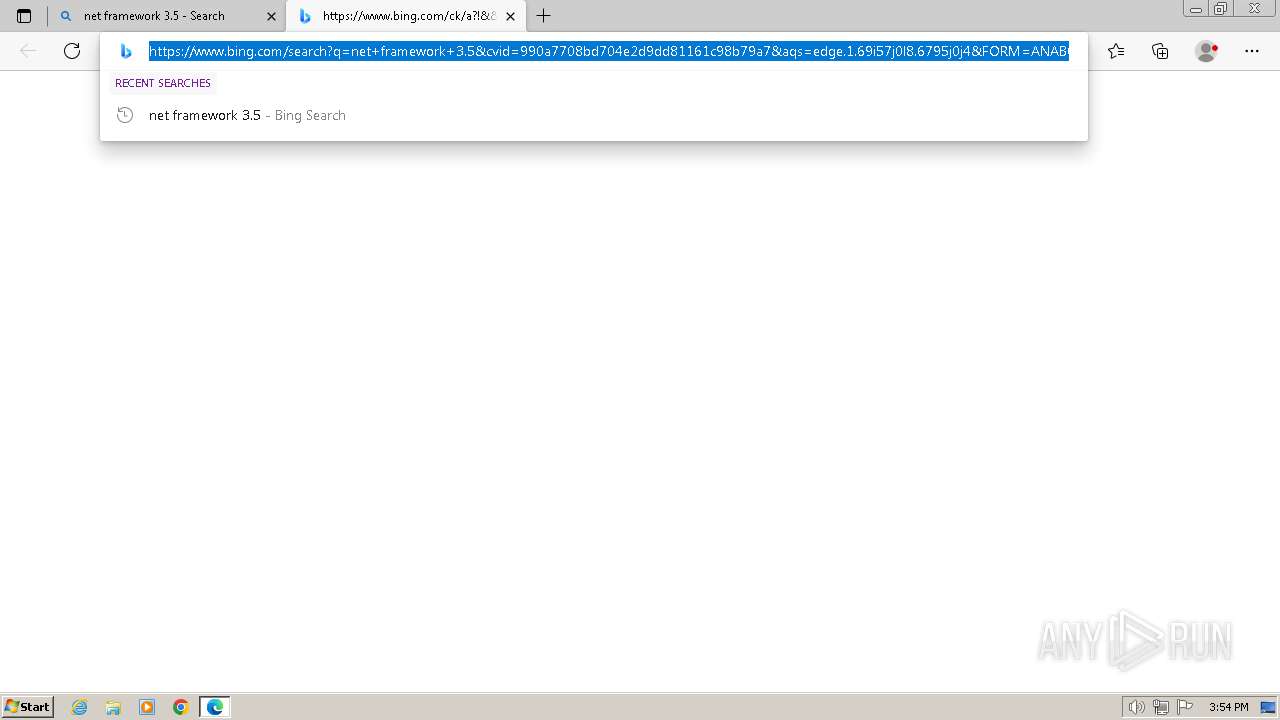Viewport: 1280px width, 720px height.
Task: Open the Windows Start menu
Action: (28, 707)
